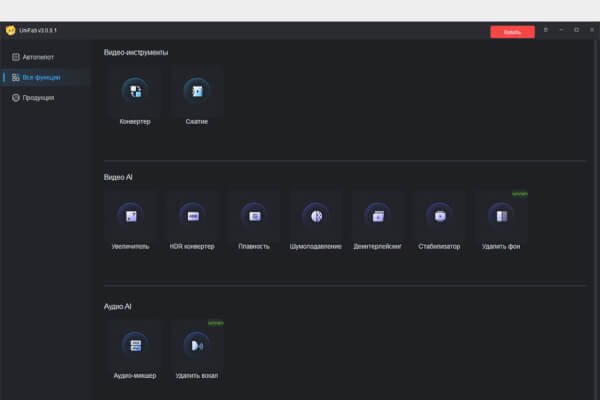Viewport: 600px width, 400px height.
Task: Open the Стабилизатор tool
Action: click(x=439, y=222)
